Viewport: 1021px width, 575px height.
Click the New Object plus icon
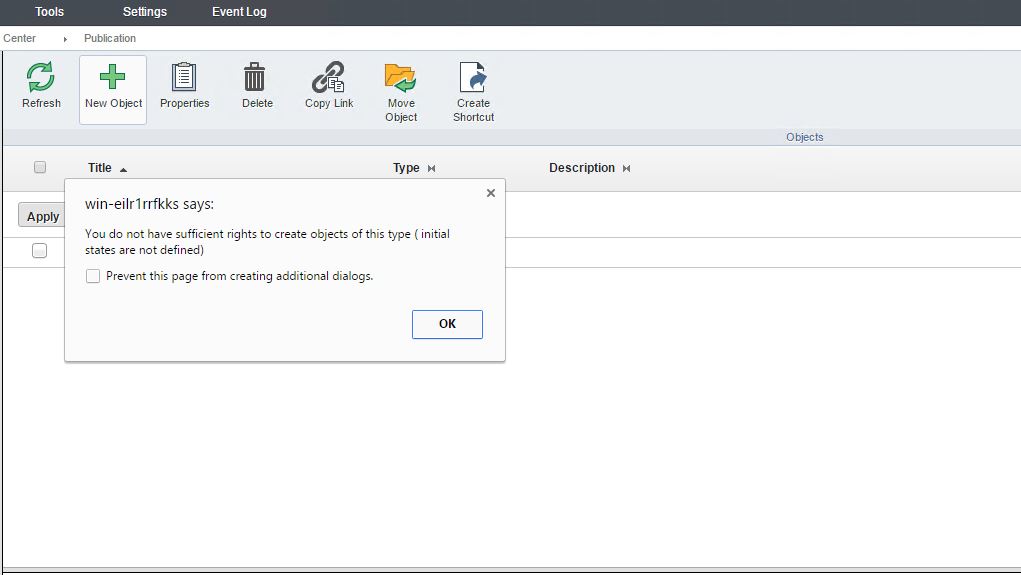(113, 78)
